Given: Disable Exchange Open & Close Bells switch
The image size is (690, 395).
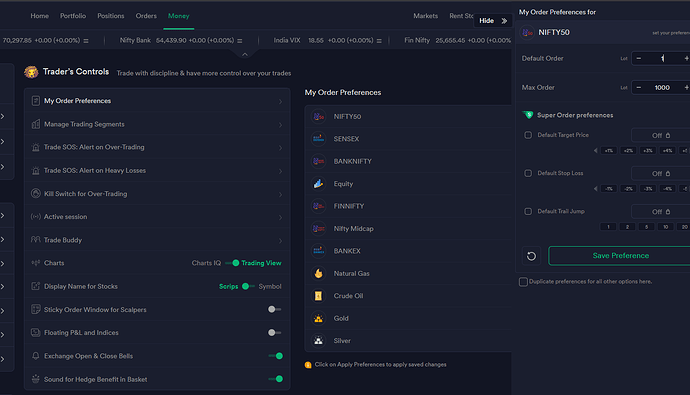Looking at the screenshot, I should click(275, 356).
